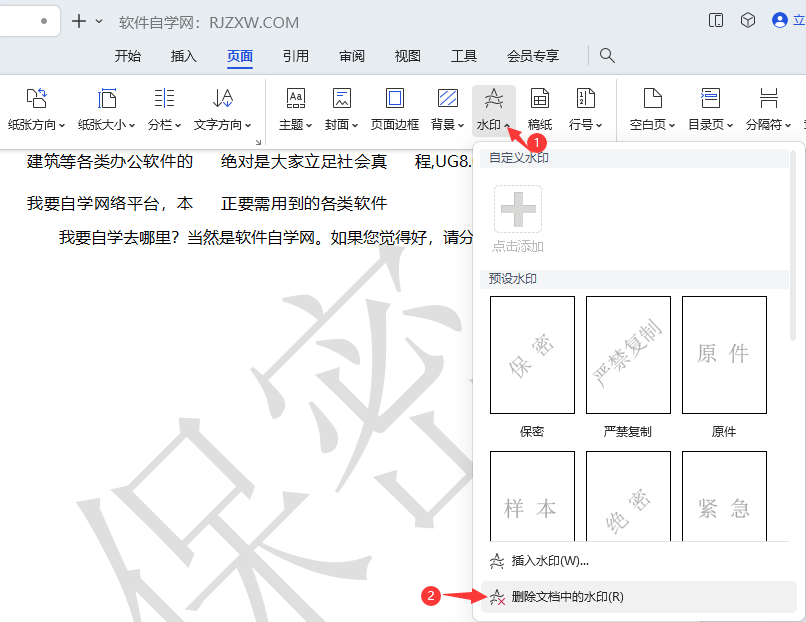This screenshot has width=806, height=622.
Task: Switch to the 插入 tab
Action: point(184,56)
